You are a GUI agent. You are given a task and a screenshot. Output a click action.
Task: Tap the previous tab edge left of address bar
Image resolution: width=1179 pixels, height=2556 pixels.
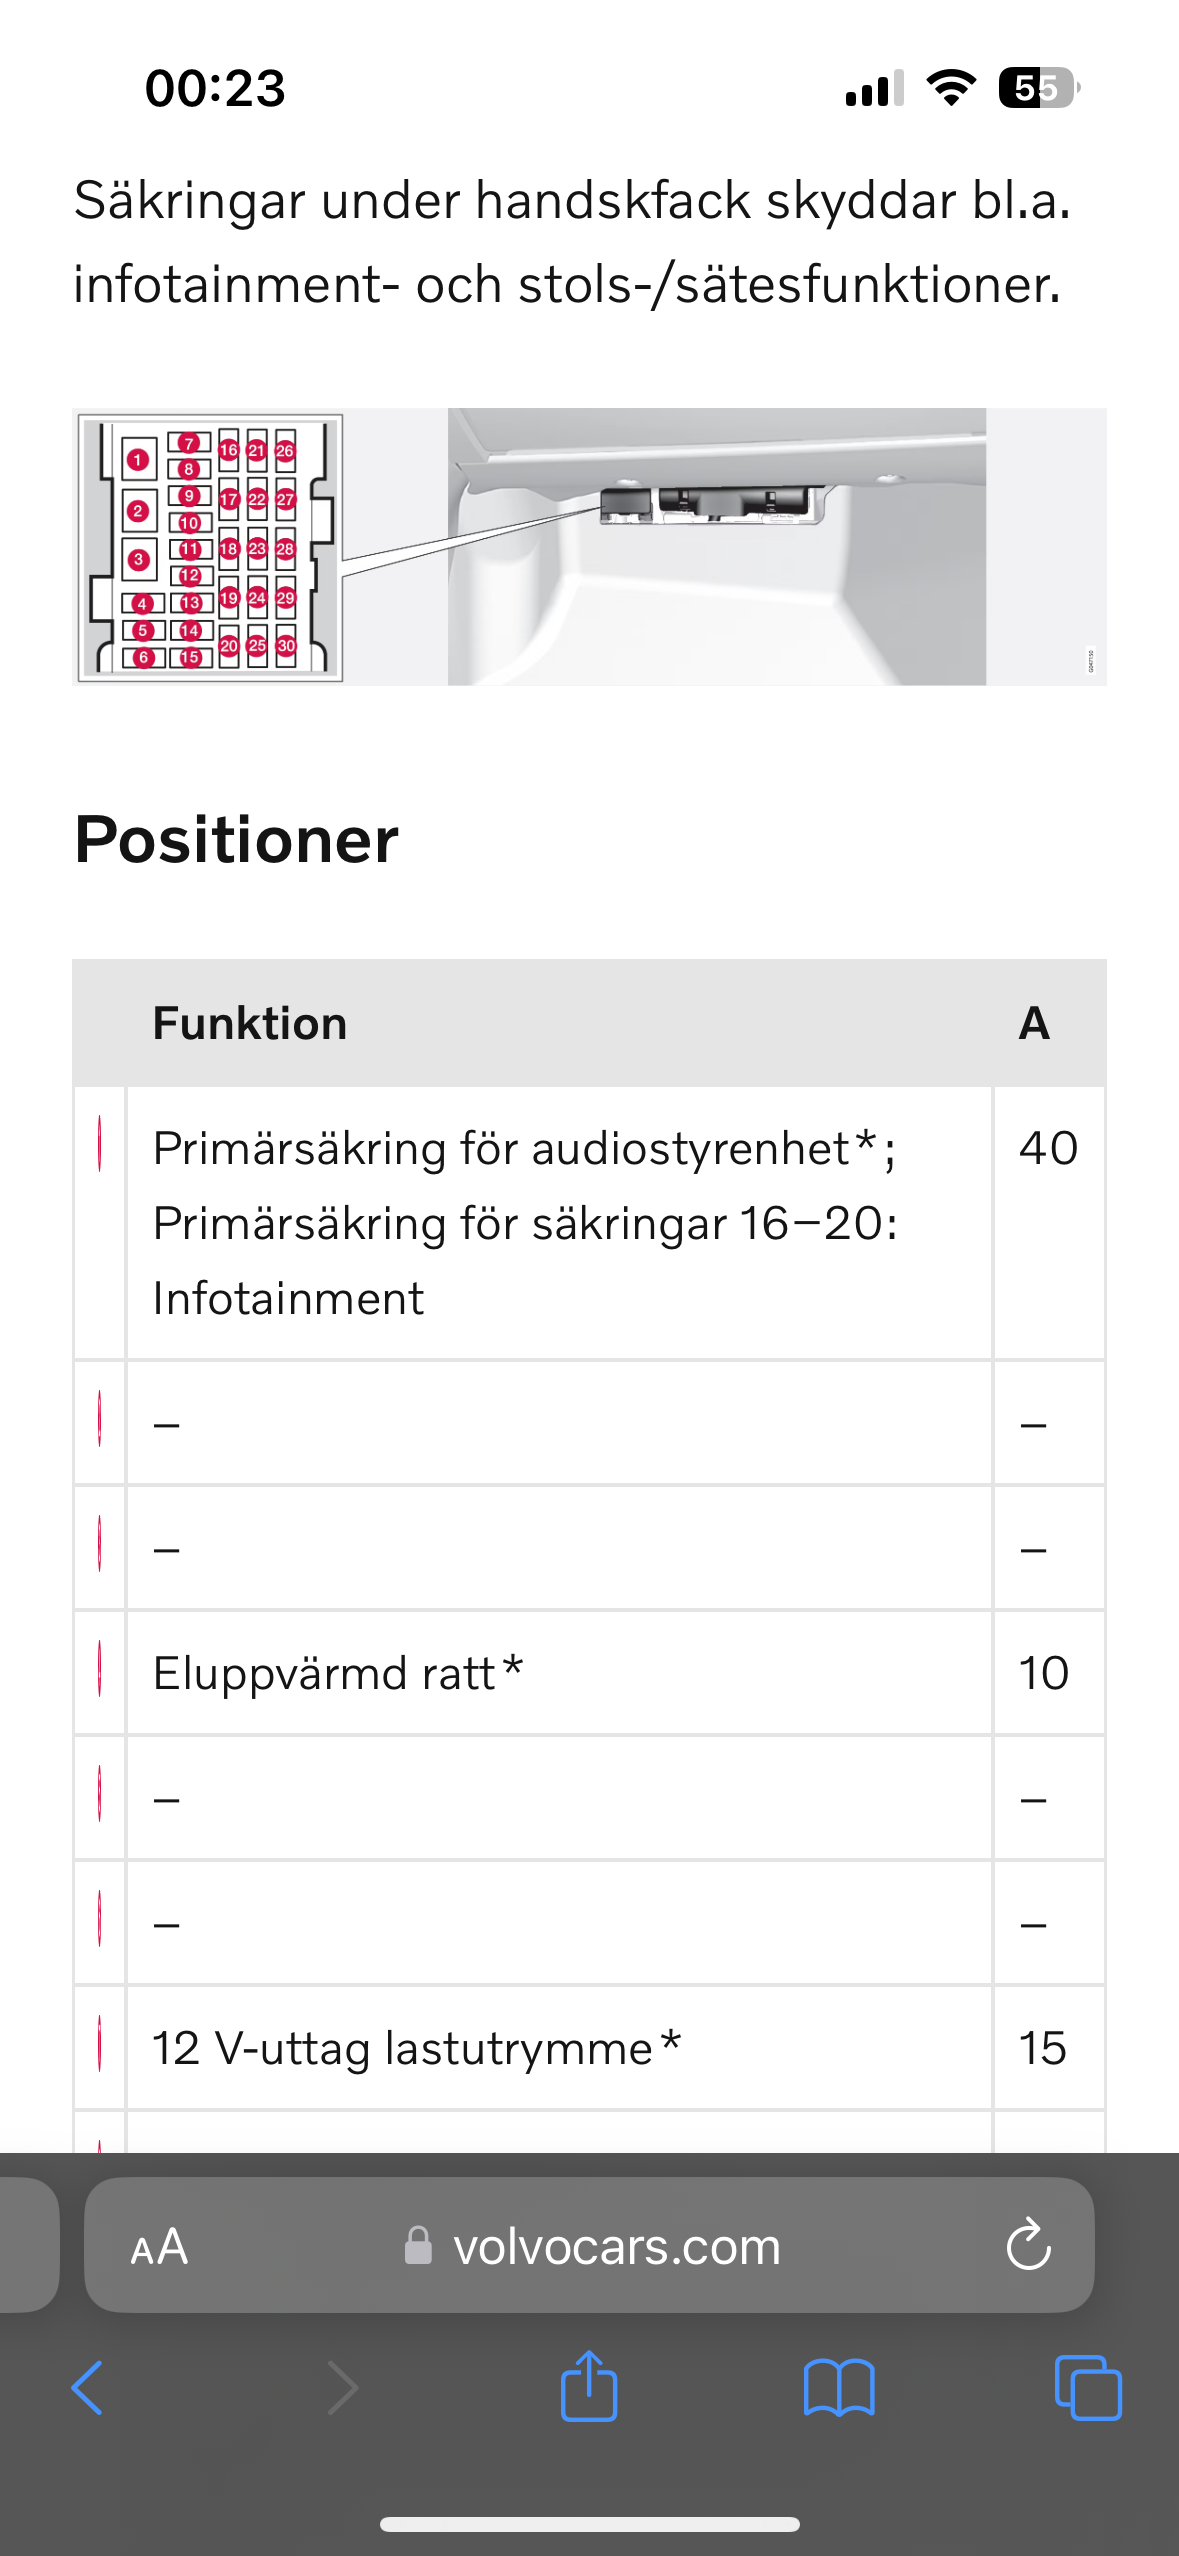click(28, 2245)
